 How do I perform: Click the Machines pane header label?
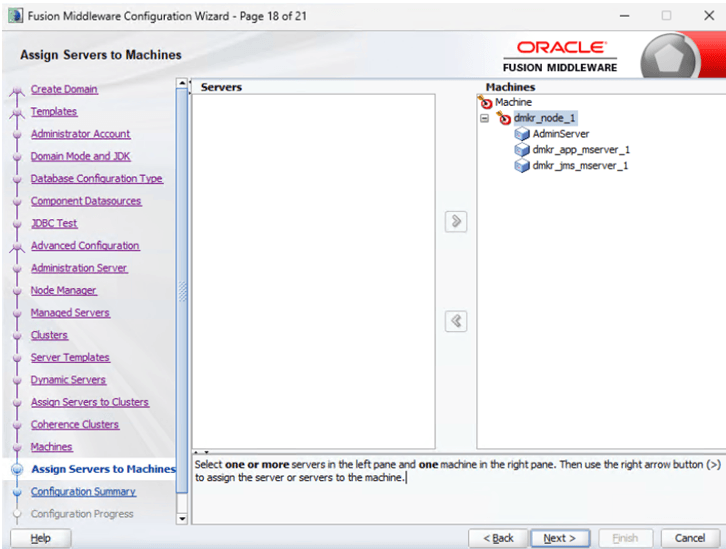coord(510,87)
